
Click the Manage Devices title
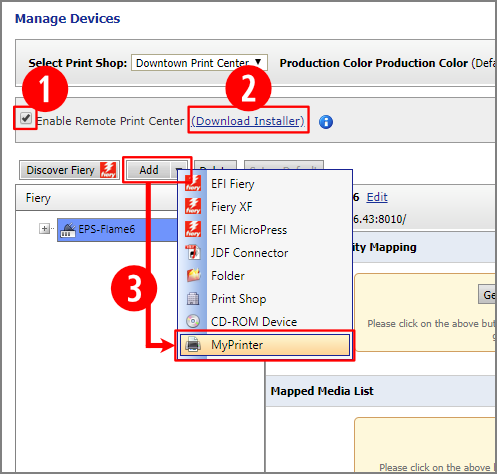[x=68, y=19]
